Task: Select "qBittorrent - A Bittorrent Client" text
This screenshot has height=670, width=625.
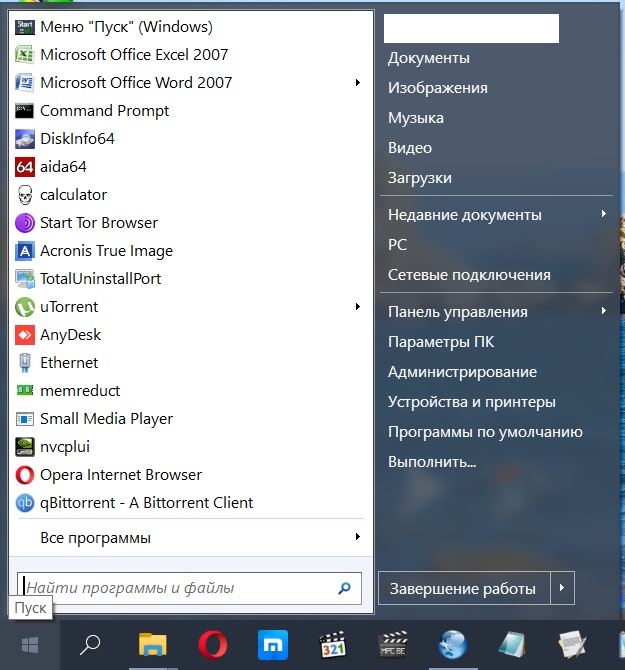Action: (147, 503)
